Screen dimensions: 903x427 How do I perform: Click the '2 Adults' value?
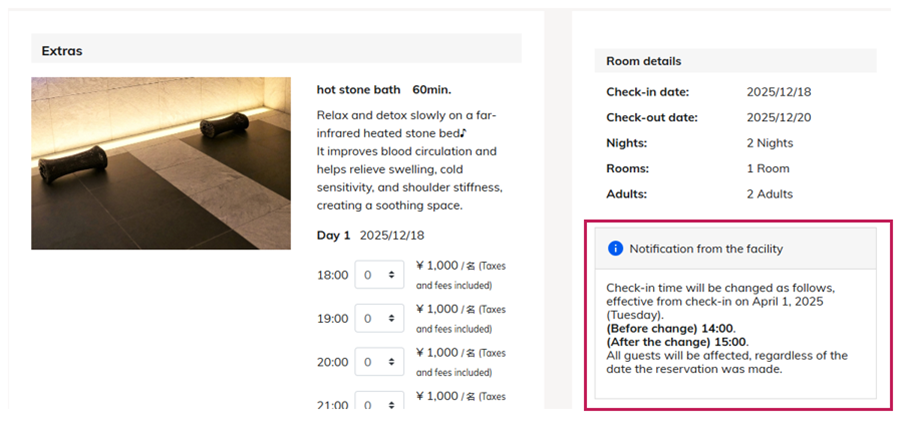(769, 194)
